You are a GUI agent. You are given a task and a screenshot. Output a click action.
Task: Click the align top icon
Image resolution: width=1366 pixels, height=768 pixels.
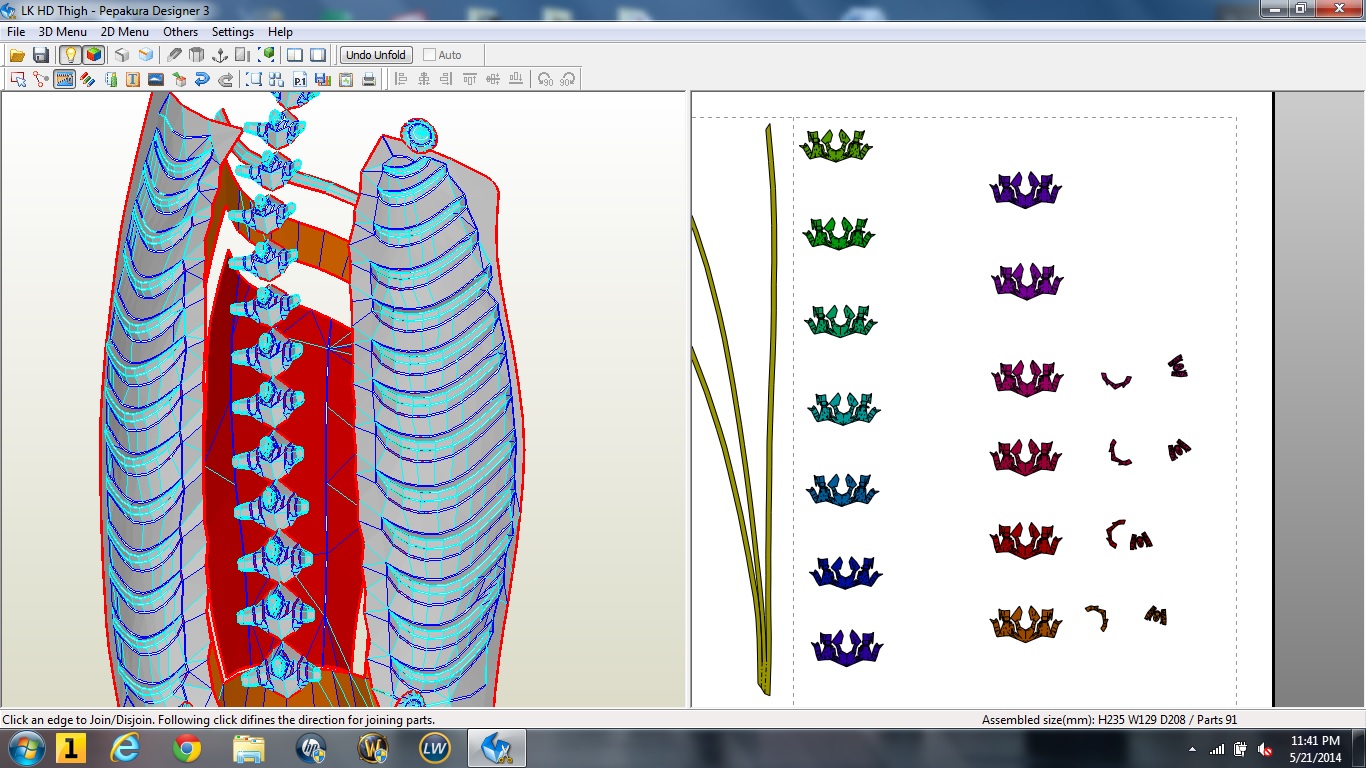(x=469, y=79)
